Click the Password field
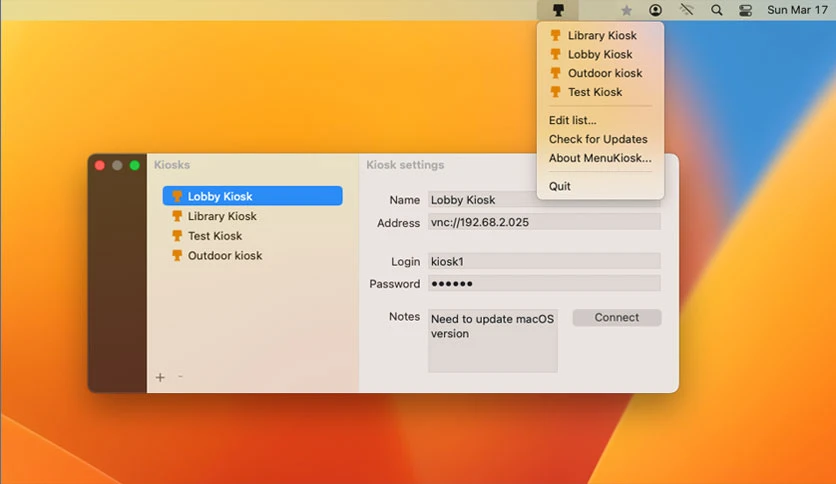The image size is (836, 484). coord(544,284)
